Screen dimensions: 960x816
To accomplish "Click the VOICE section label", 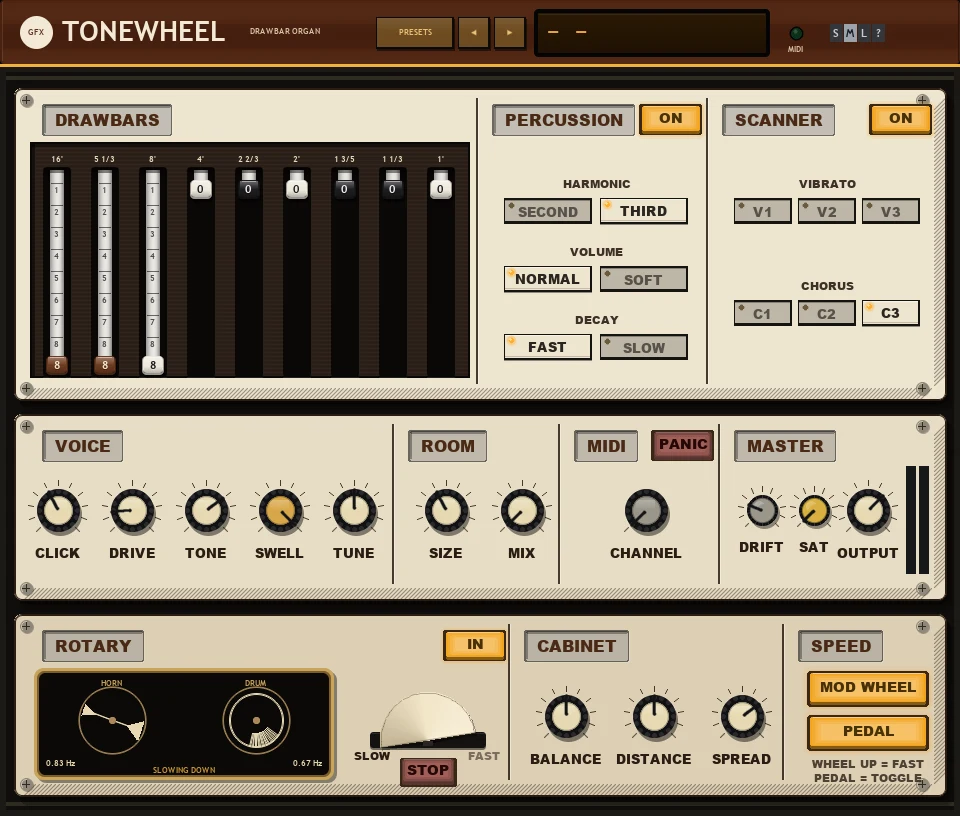I will (83, 446).
